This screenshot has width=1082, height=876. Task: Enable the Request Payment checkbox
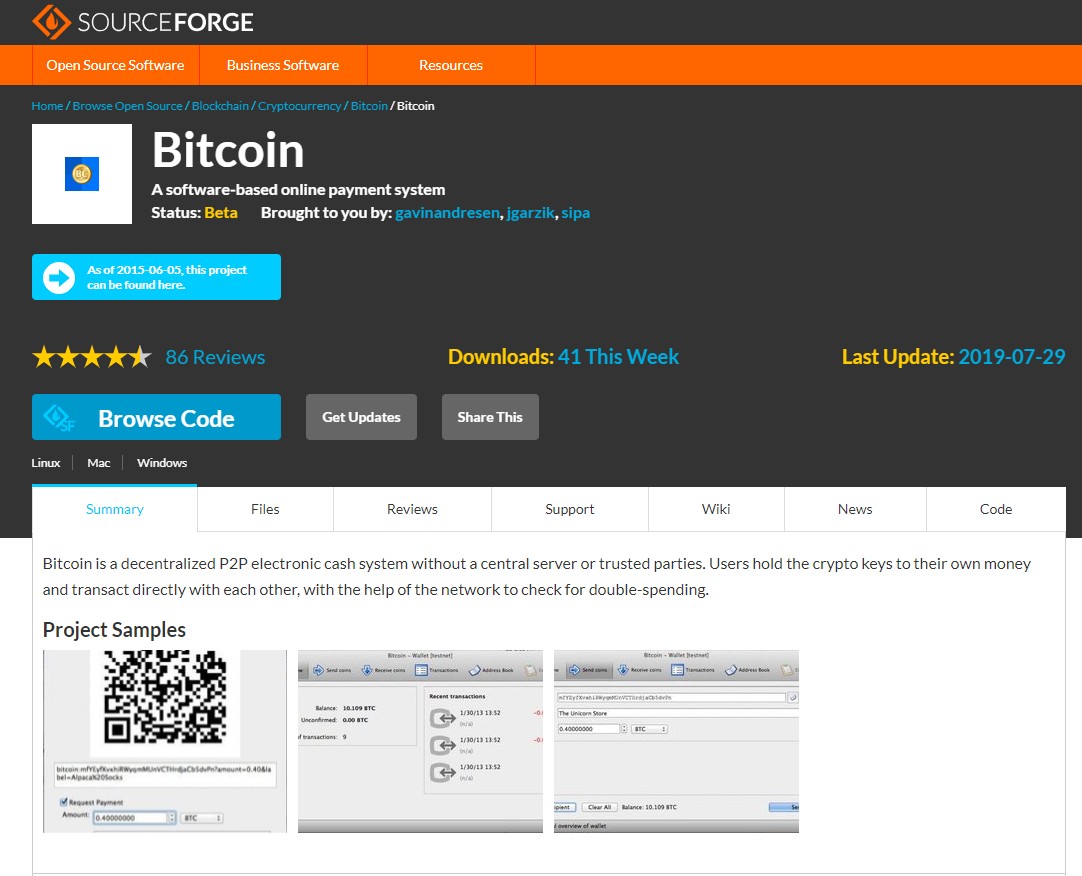(63, 802)
